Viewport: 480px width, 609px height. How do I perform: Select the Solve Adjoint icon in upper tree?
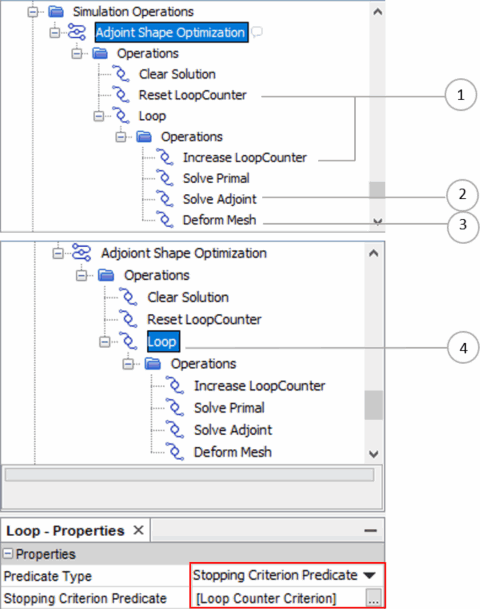pos(165,199)
